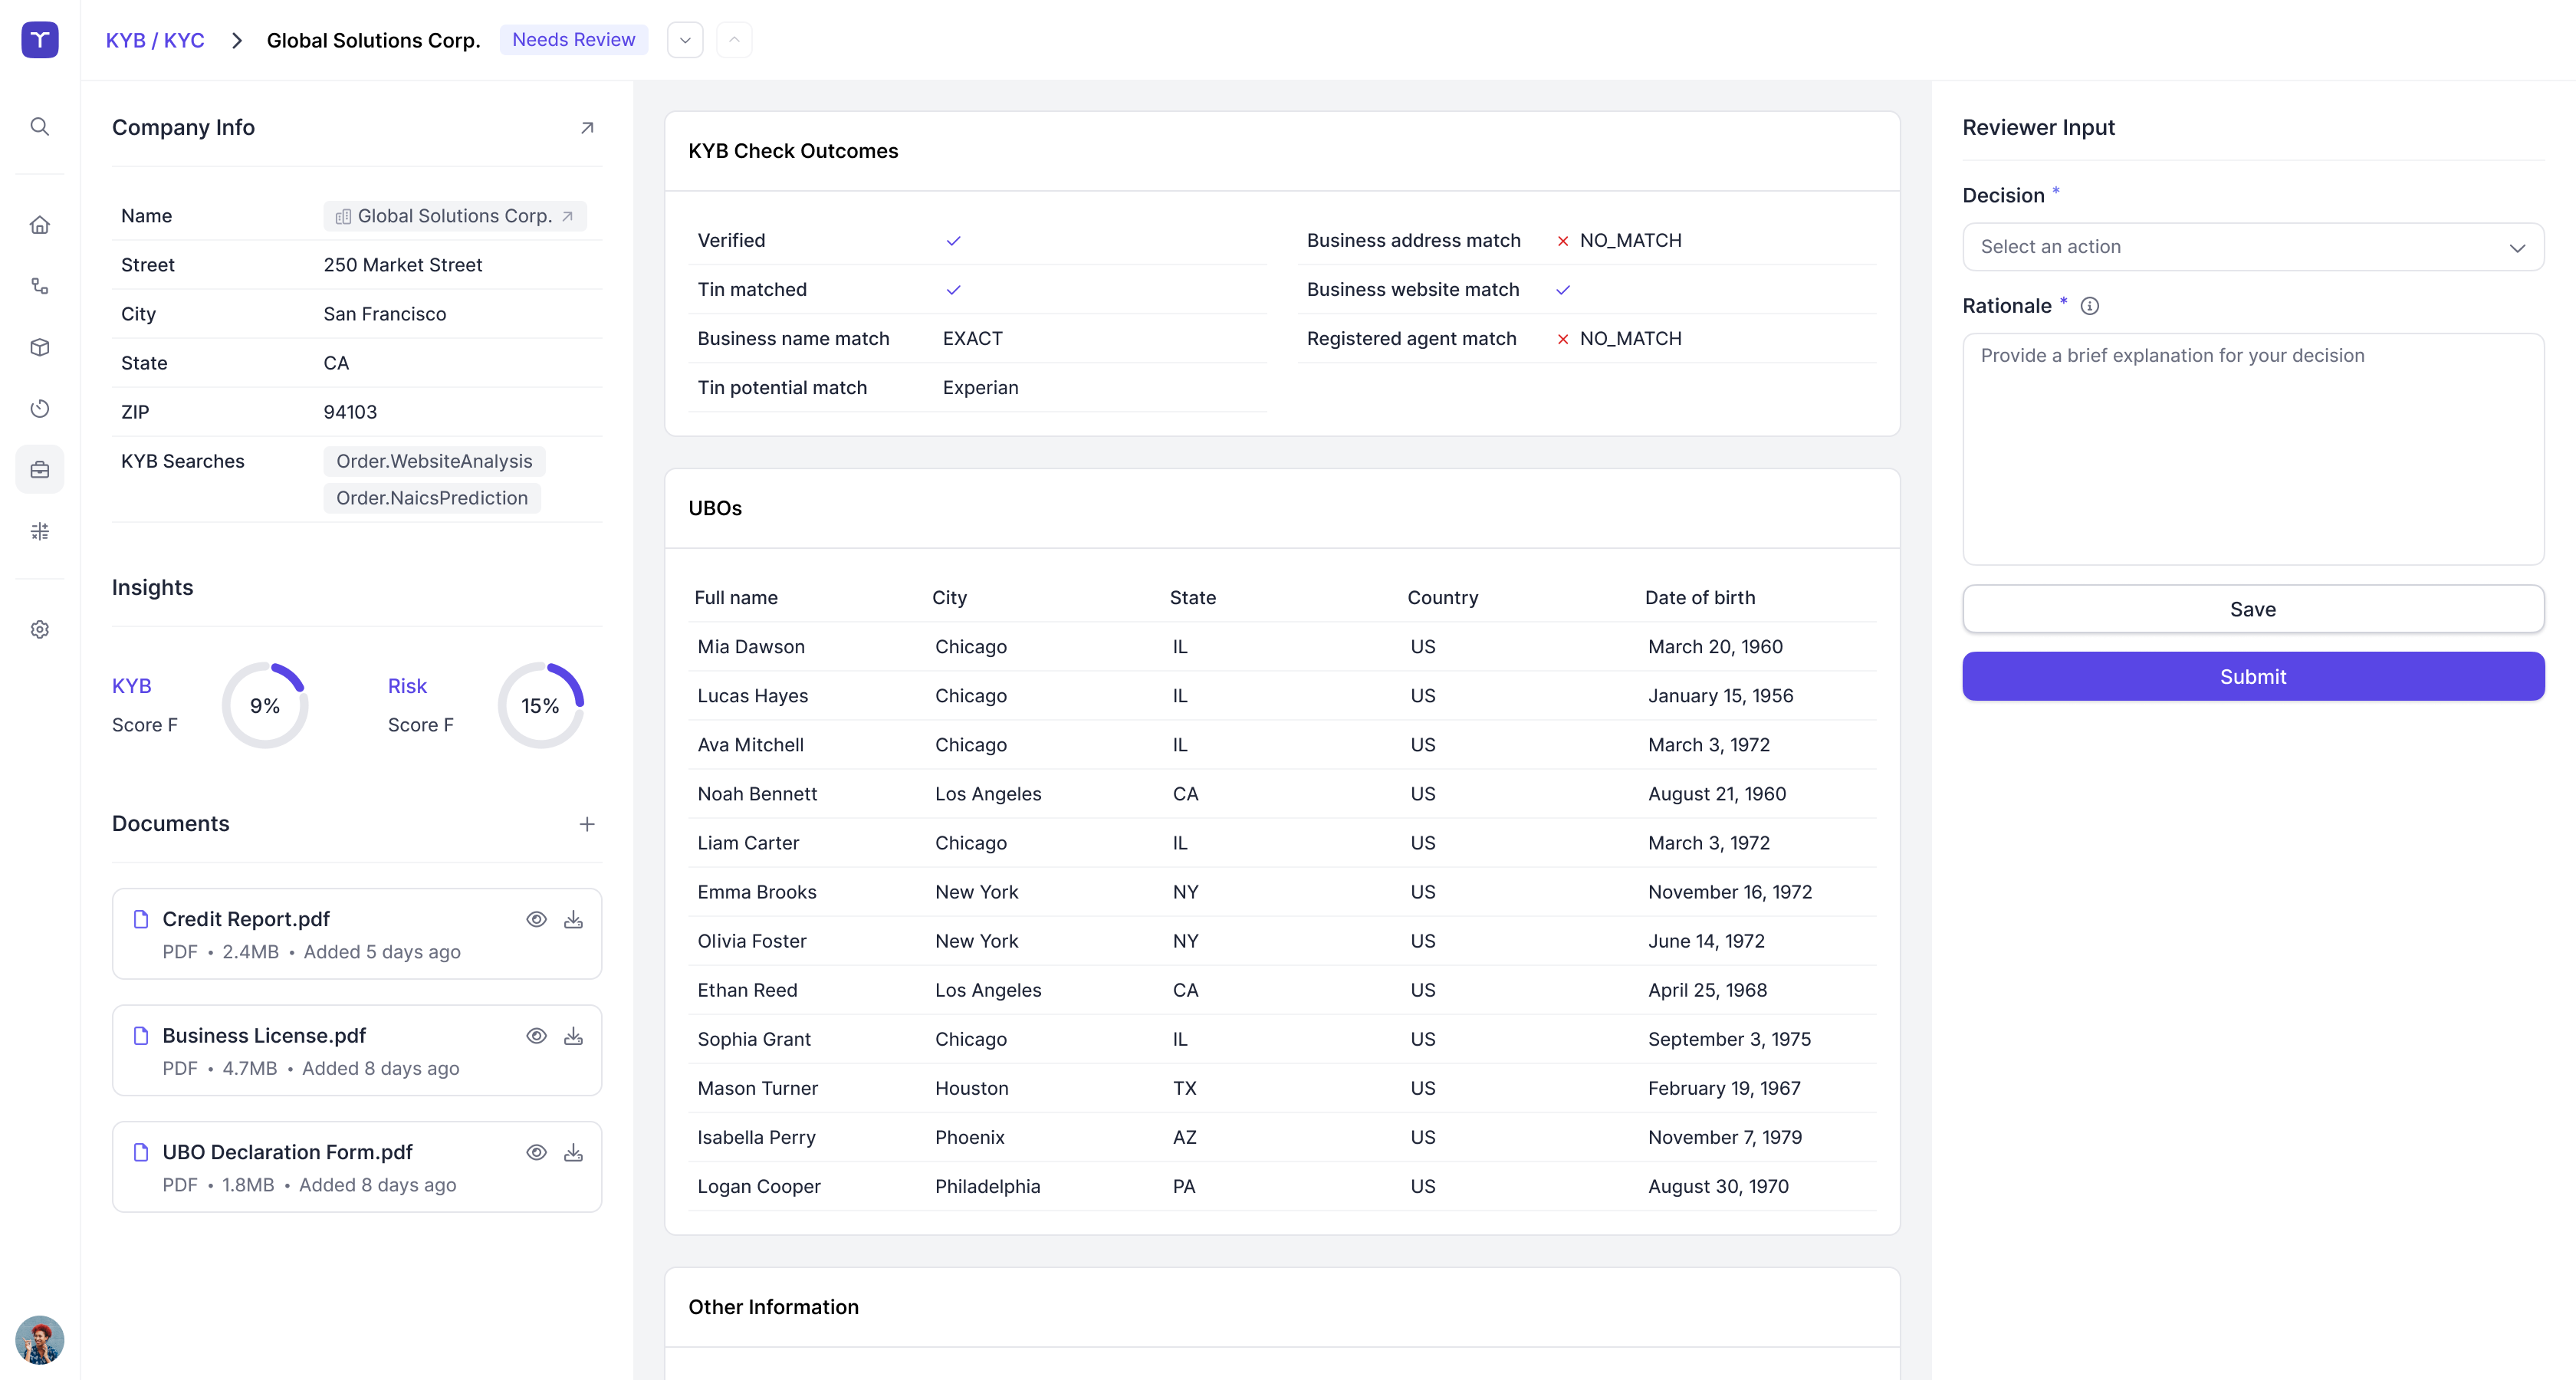Viewport: 2576px width, 1380px height.
Task: Click the Save button
Action: tap(2252, 609)
